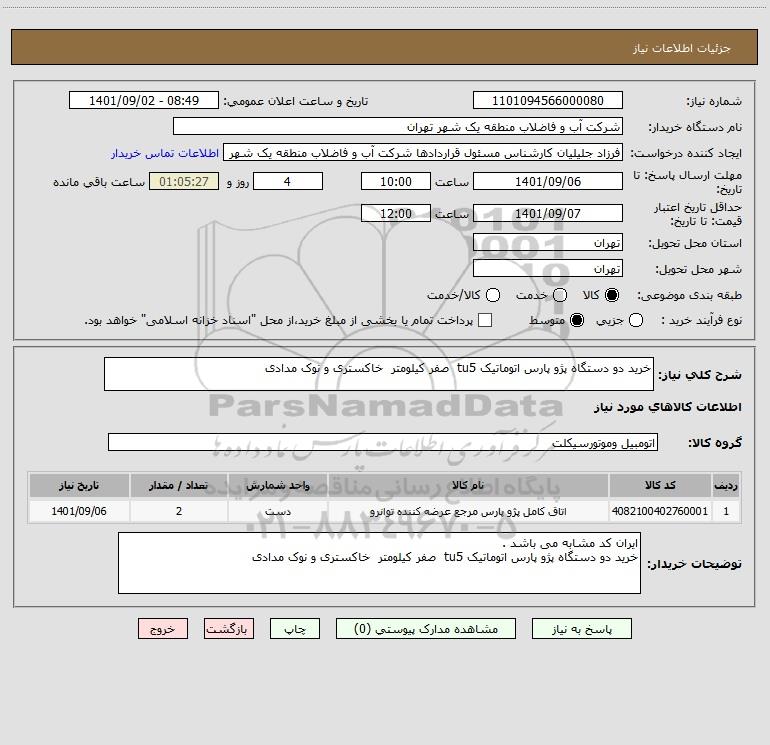Viewport: 770px width, 745px height.
Task: Click the ردیف column header
Action: coord(726,485)
